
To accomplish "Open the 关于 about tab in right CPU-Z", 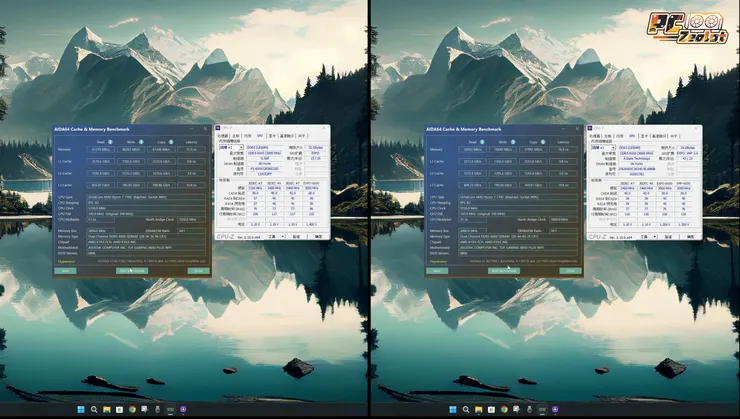I will [674, 136].
